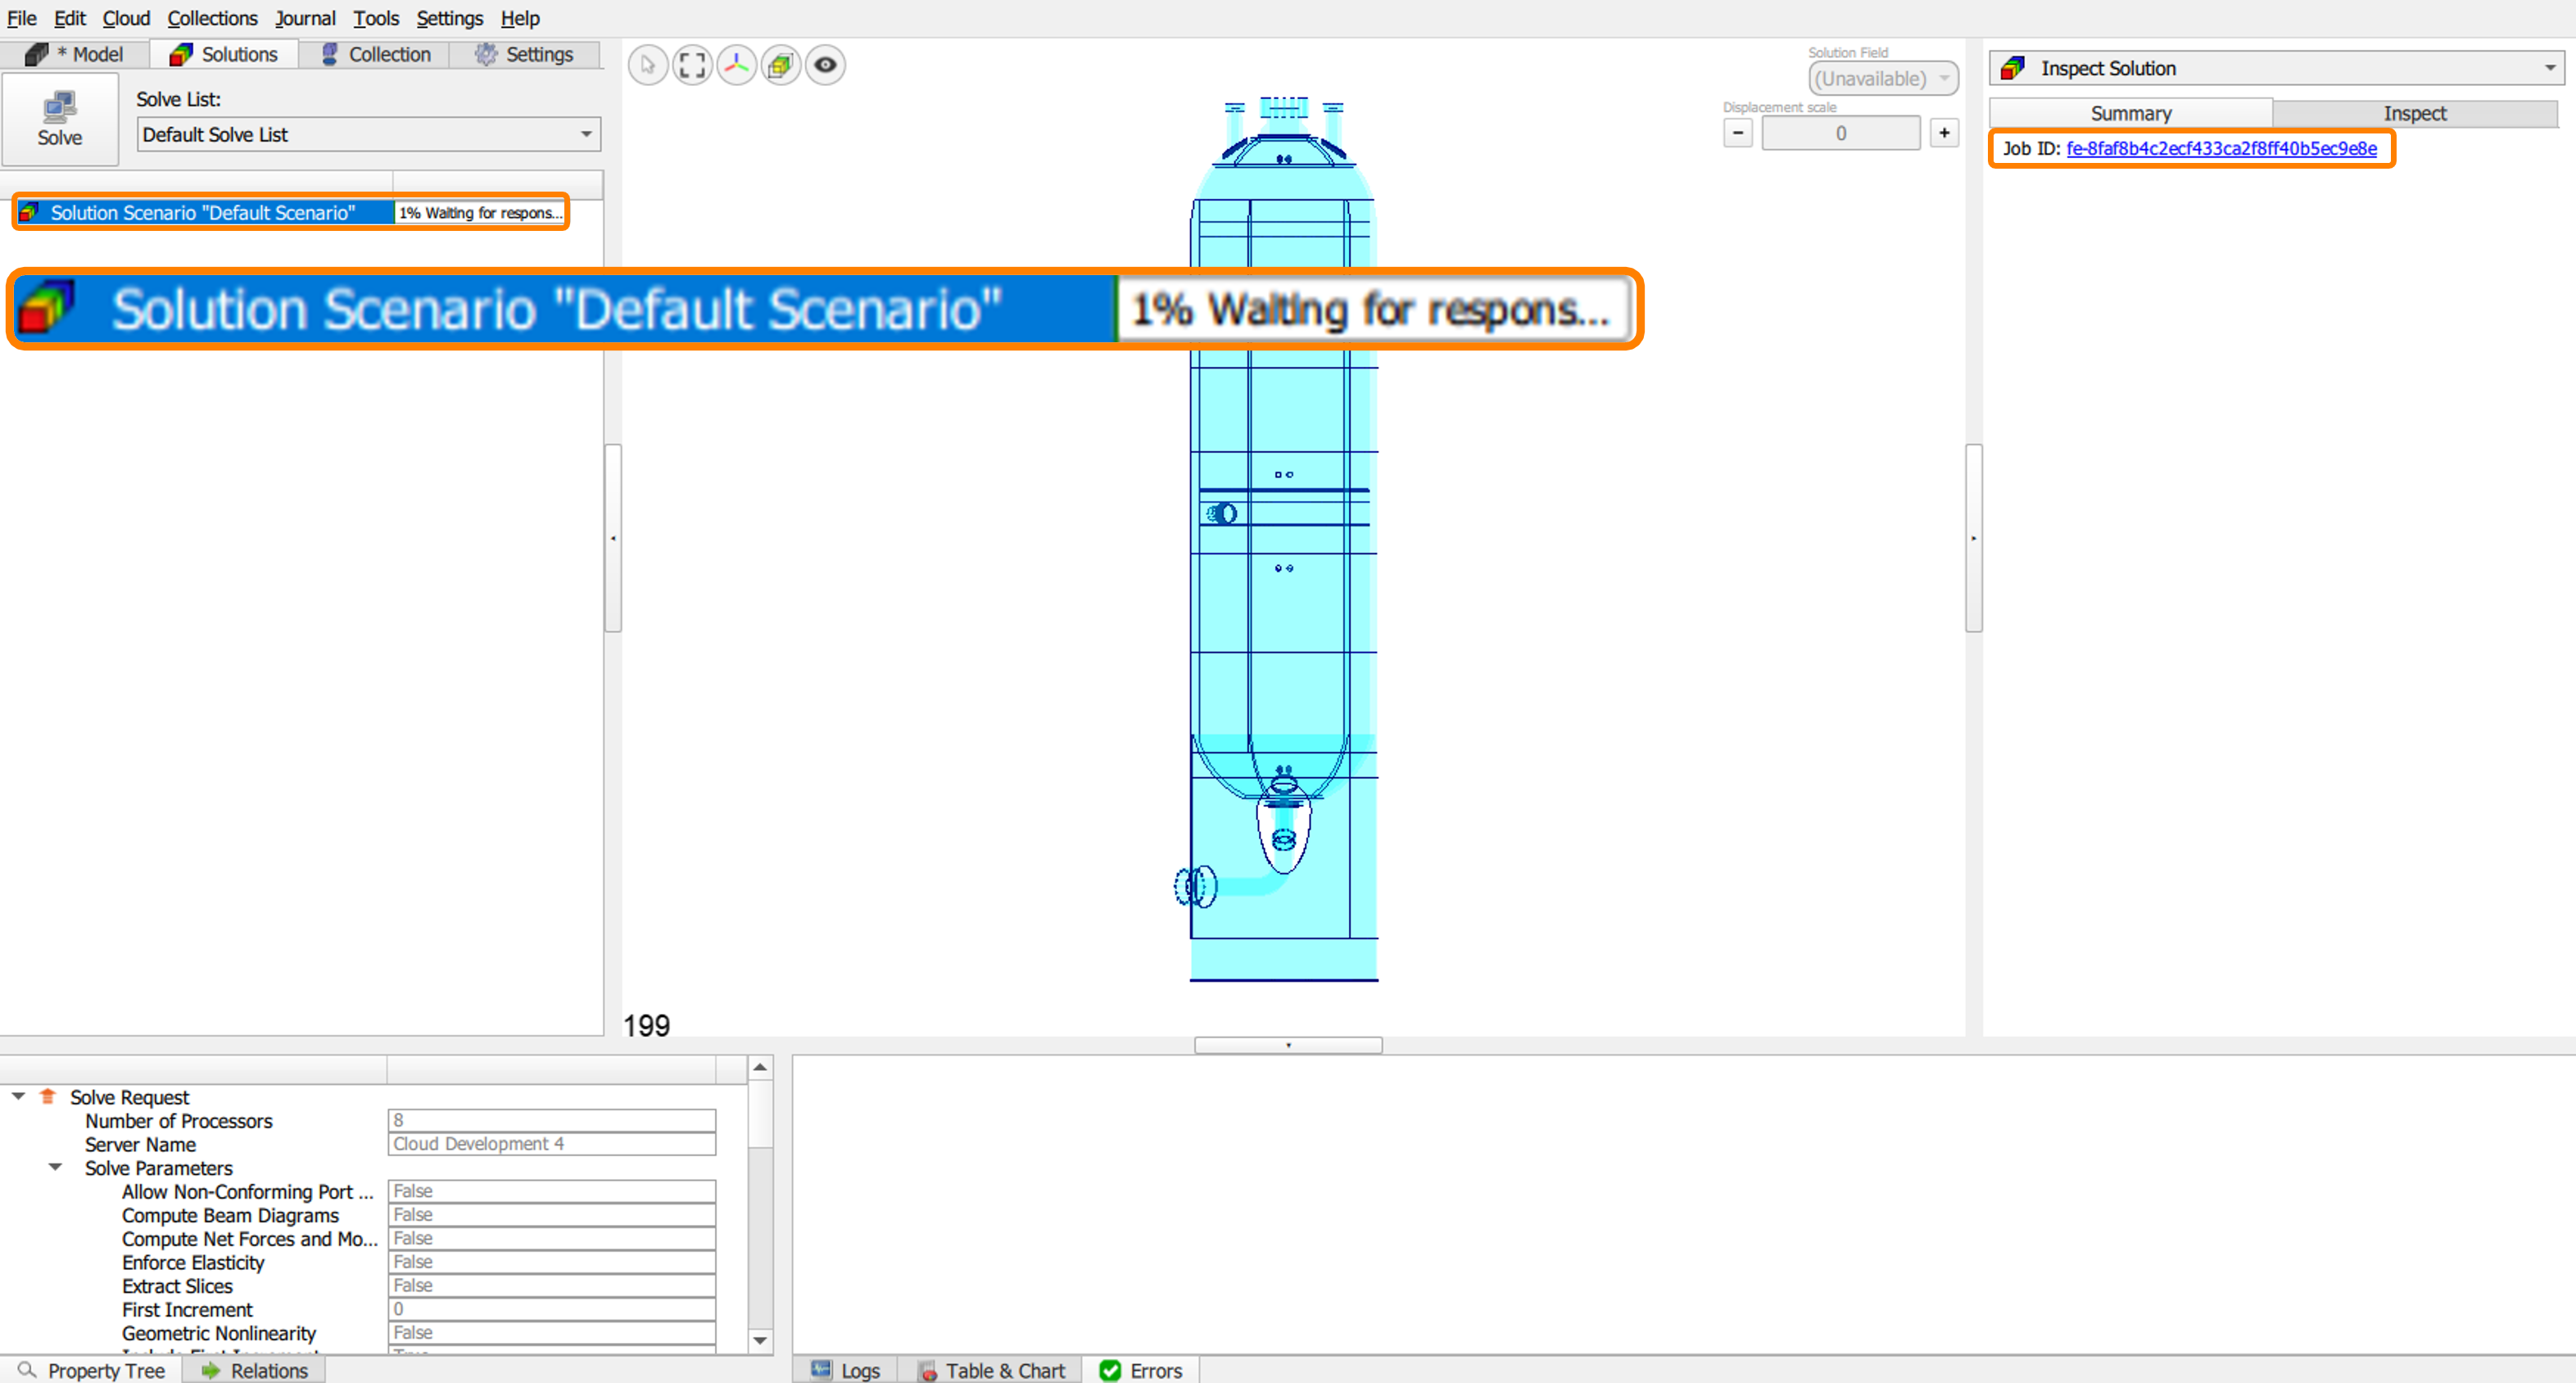This screenshot has height=1383, width=2576.
Task: Click the pointer select tool icon
Action: [648, 66]
